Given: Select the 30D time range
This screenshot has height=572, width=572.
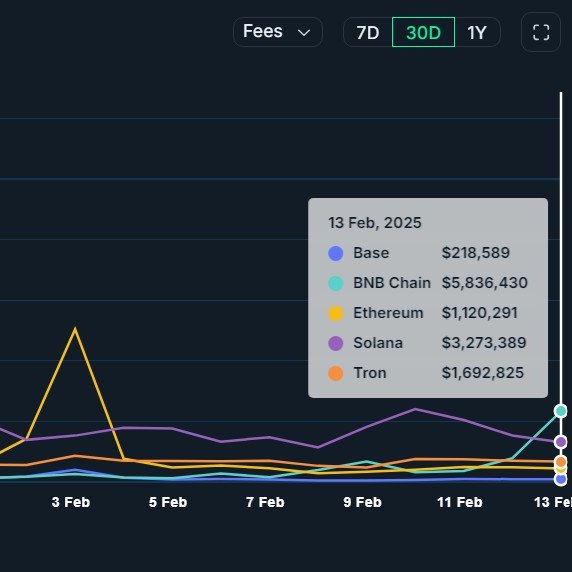Looking at the screenshot, I should pyautogui.click(x=423, y=32).
